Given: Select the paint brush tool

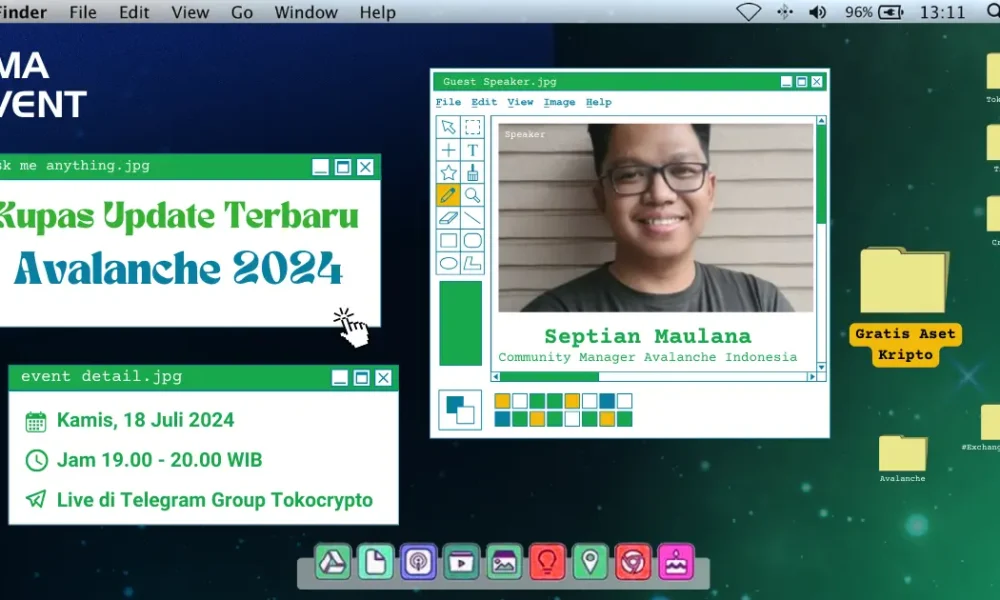Looking at the screenshot, I should (473, 173).
